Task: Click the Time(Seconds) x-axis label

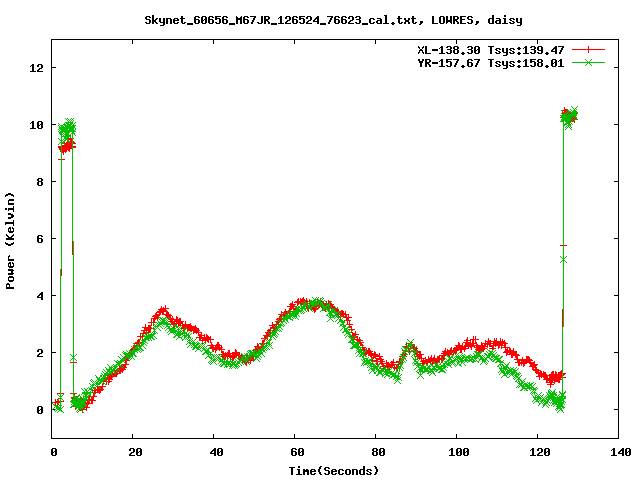Action: (x=334, y=471)
